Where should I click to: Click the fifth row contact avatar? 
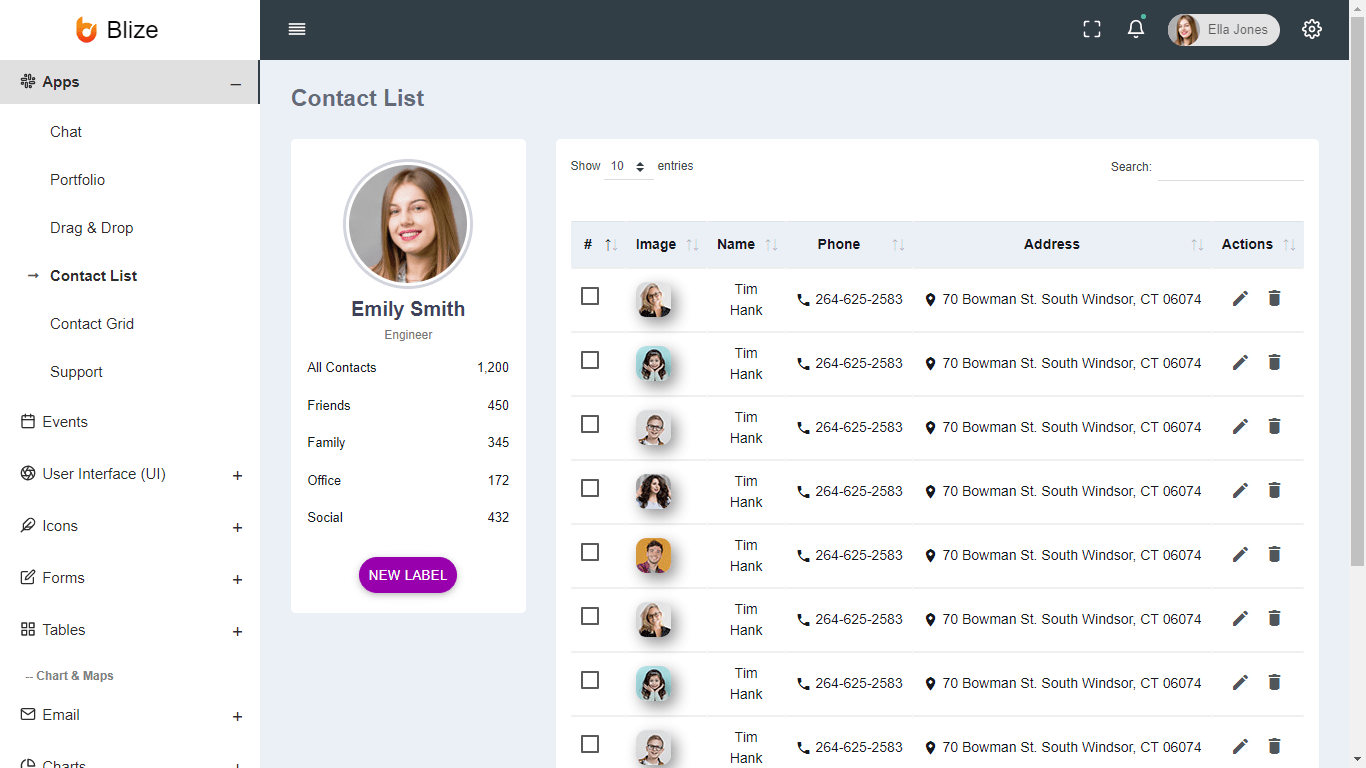coord(653,555)
